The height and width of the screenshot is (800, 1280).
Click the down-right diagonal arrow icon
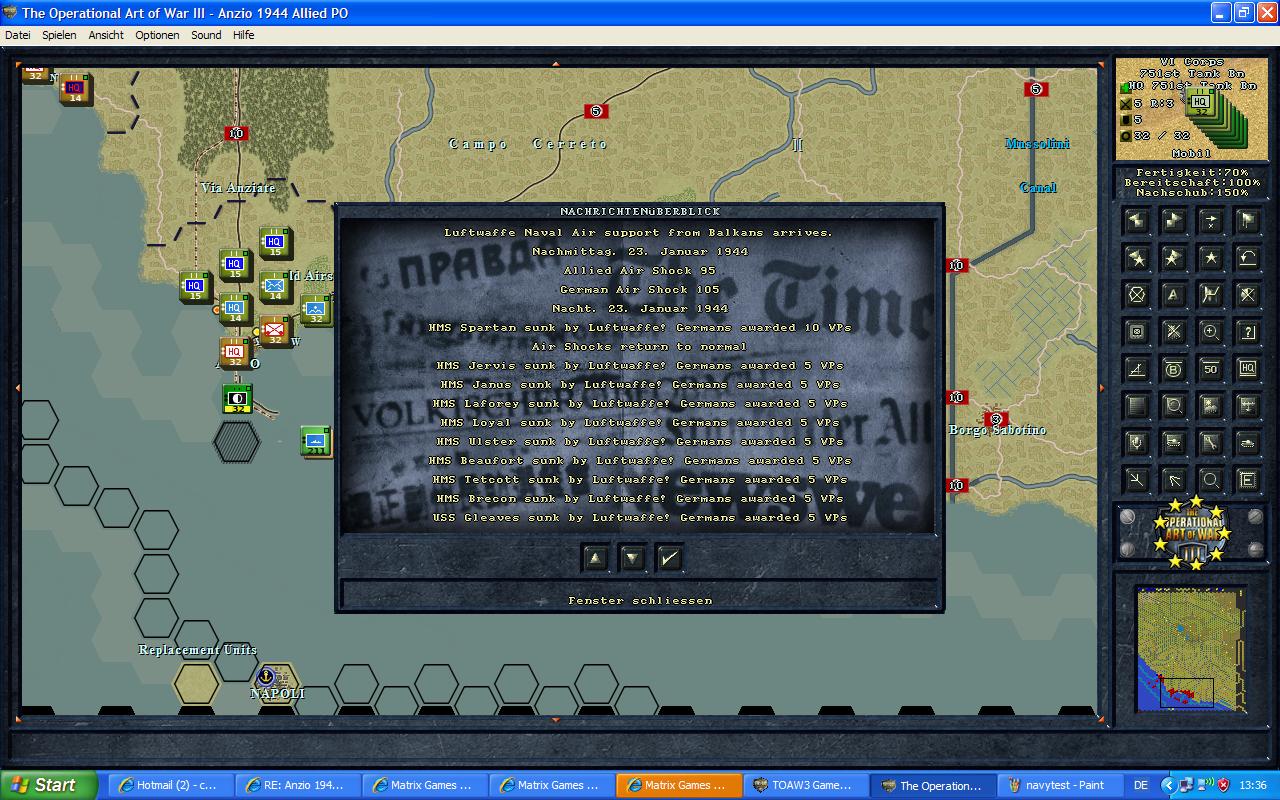(1136, 480)
